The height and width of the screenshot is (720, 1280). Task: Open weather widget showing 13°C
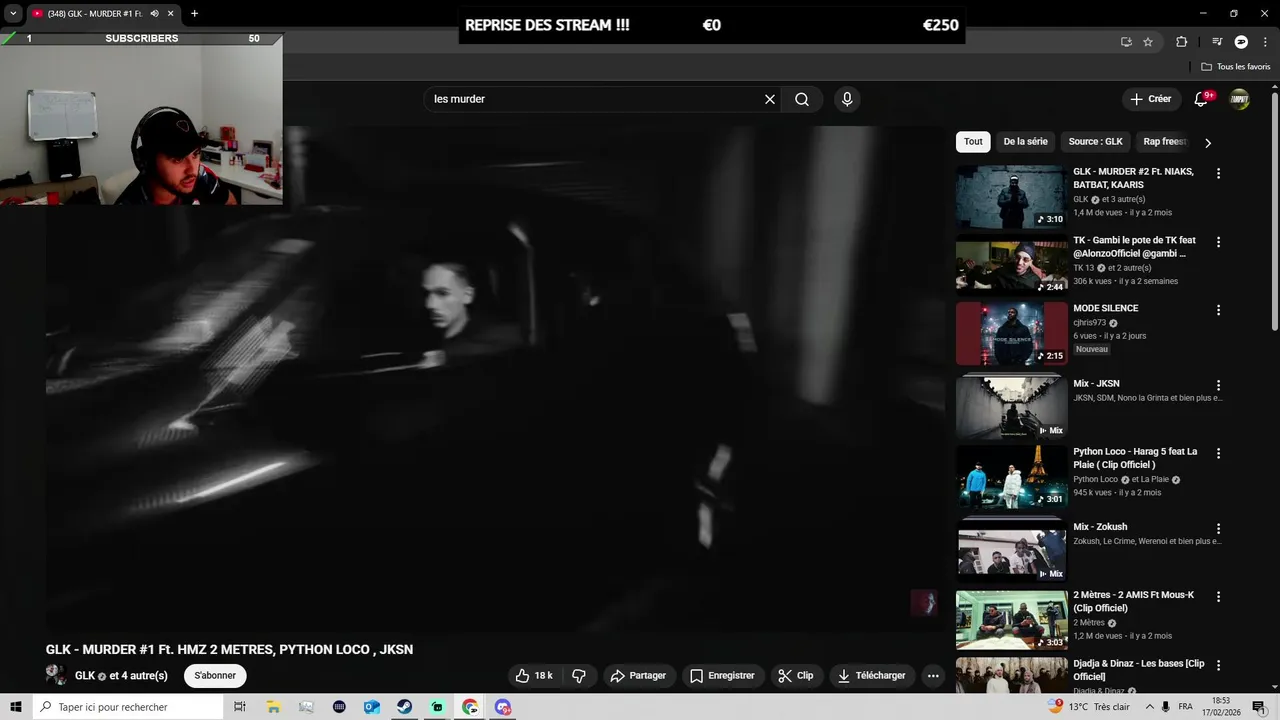click(1088, 707)
